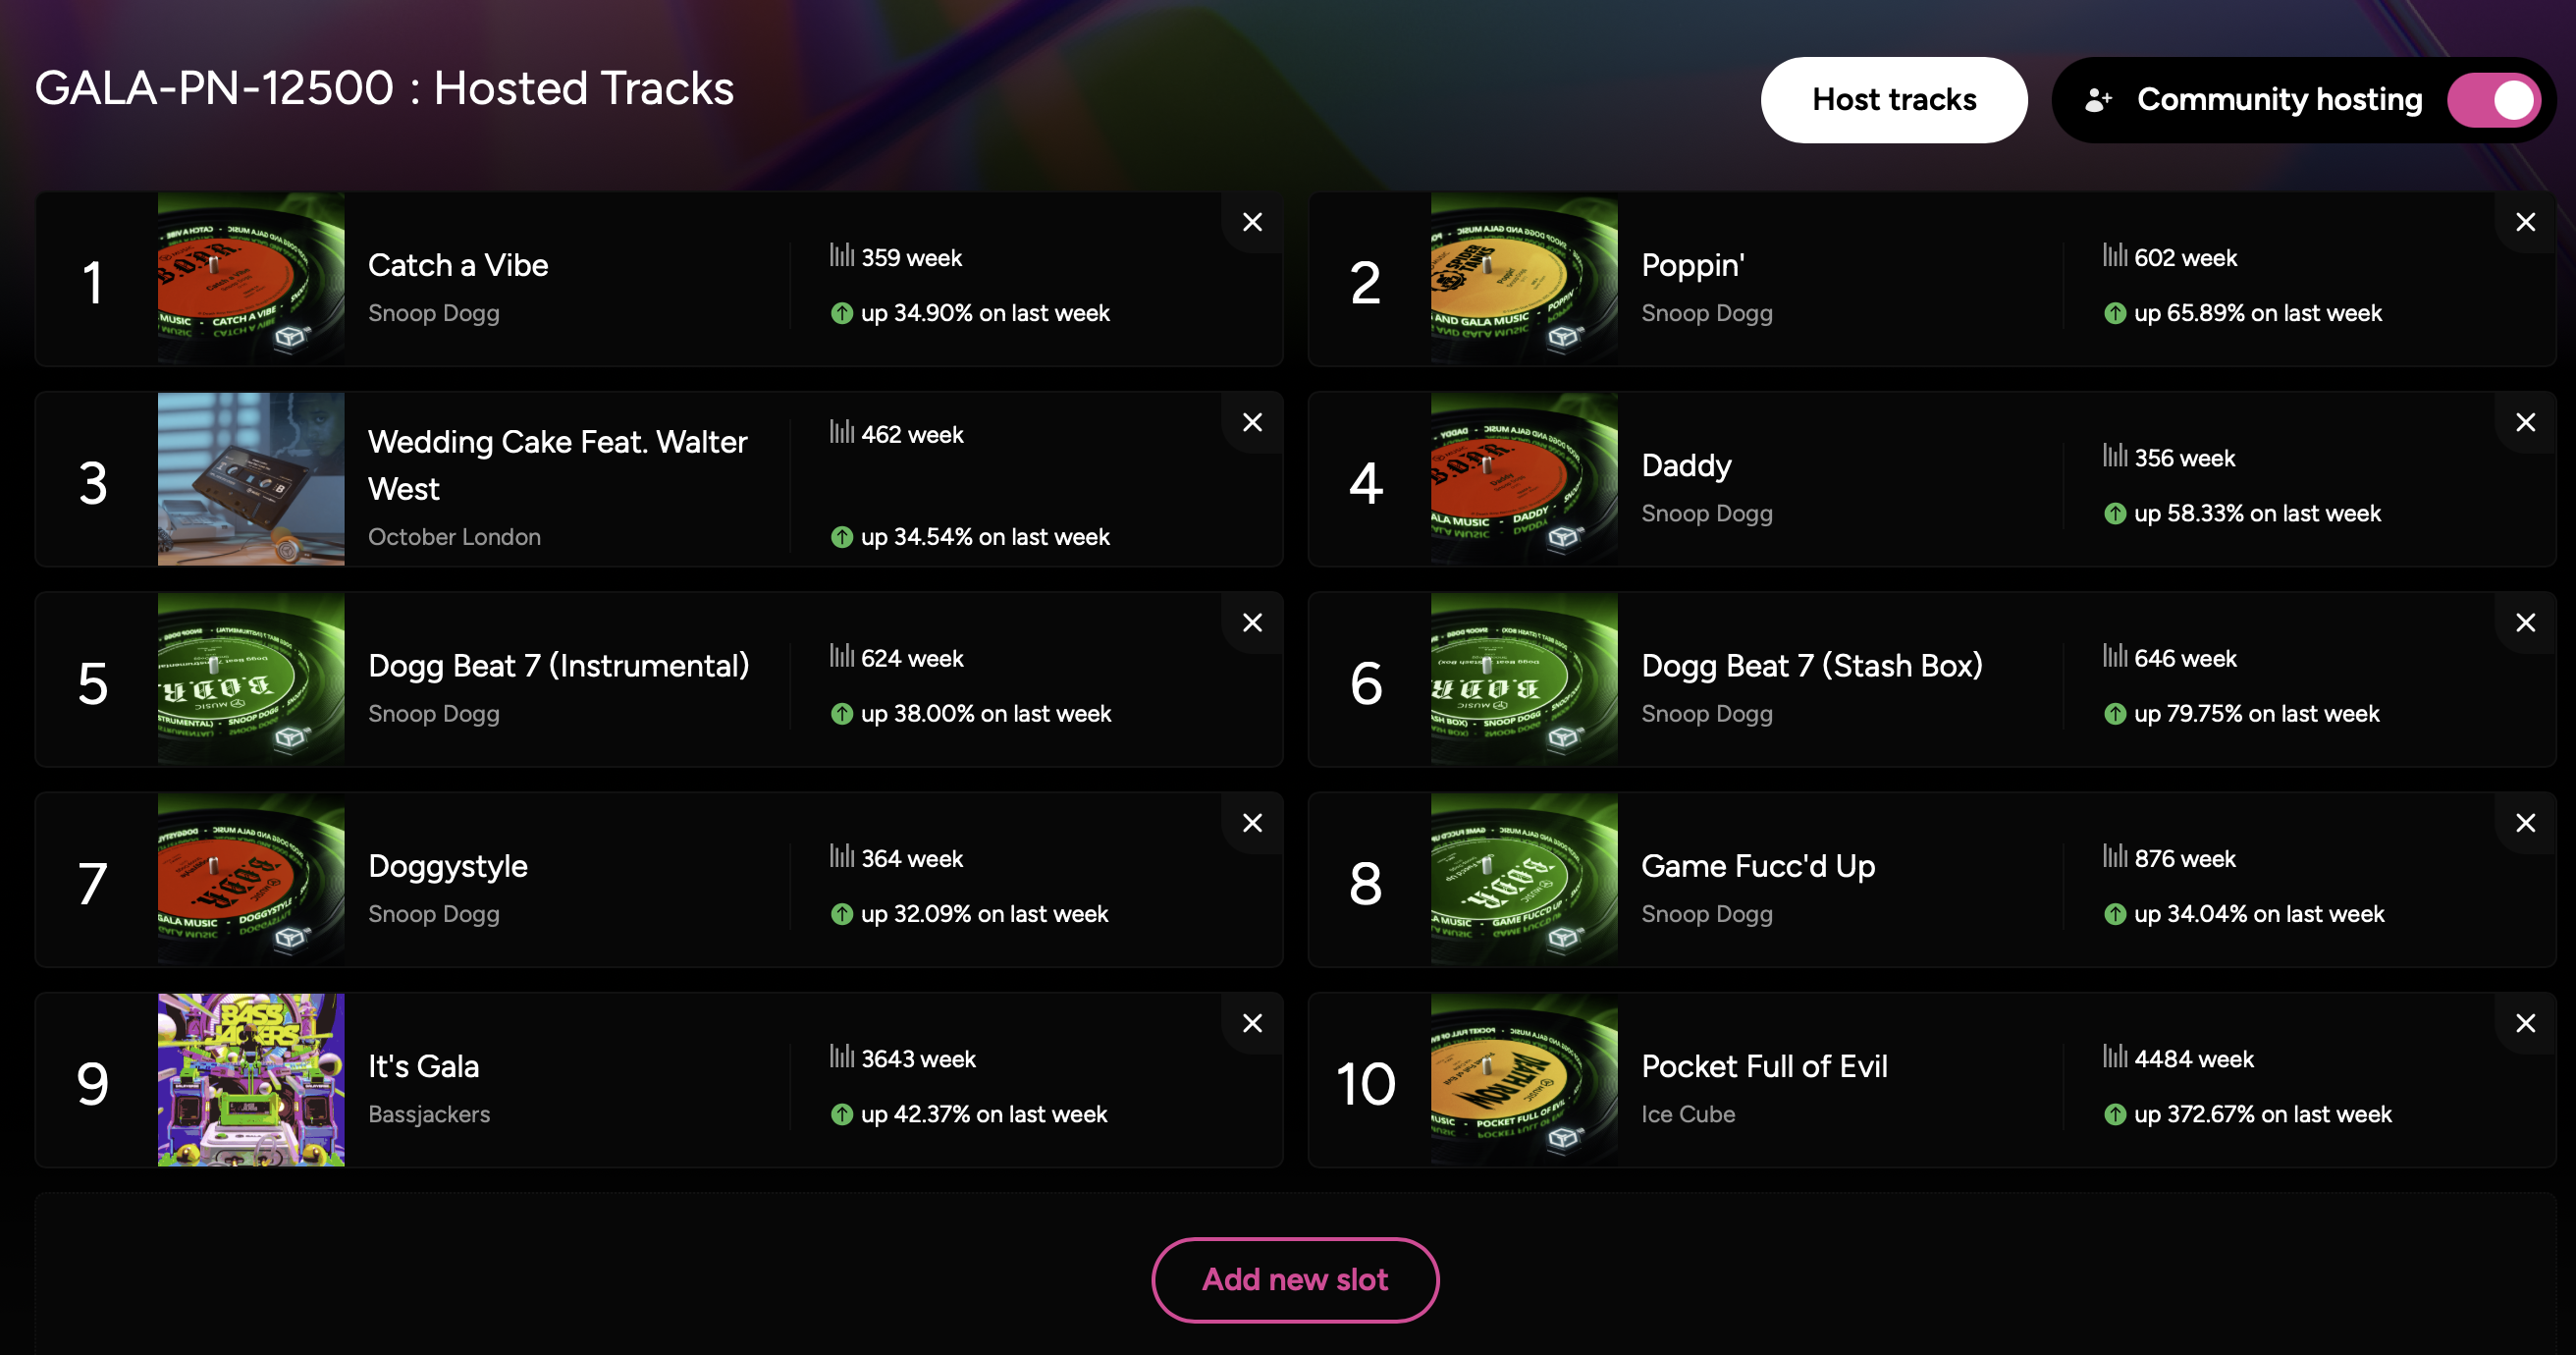Click the Doggystyle track title

tap(448, 866)
